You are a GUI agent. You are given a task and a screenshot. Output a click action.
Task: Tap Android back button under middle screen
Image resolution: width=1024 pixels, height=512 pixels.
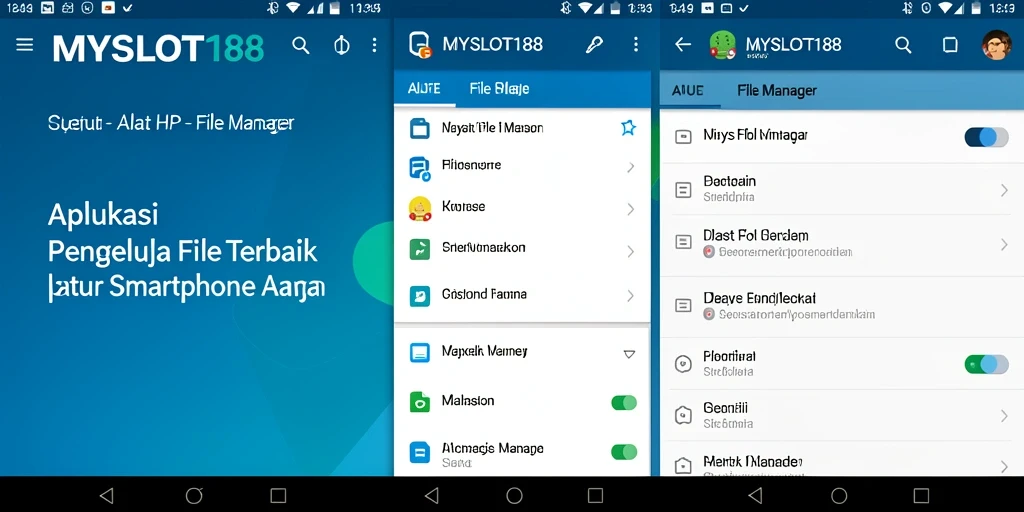(431, 496)
